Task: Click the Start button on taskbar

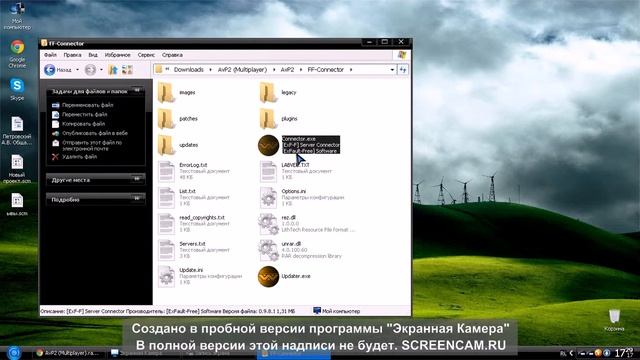Action: click(14, 353)
